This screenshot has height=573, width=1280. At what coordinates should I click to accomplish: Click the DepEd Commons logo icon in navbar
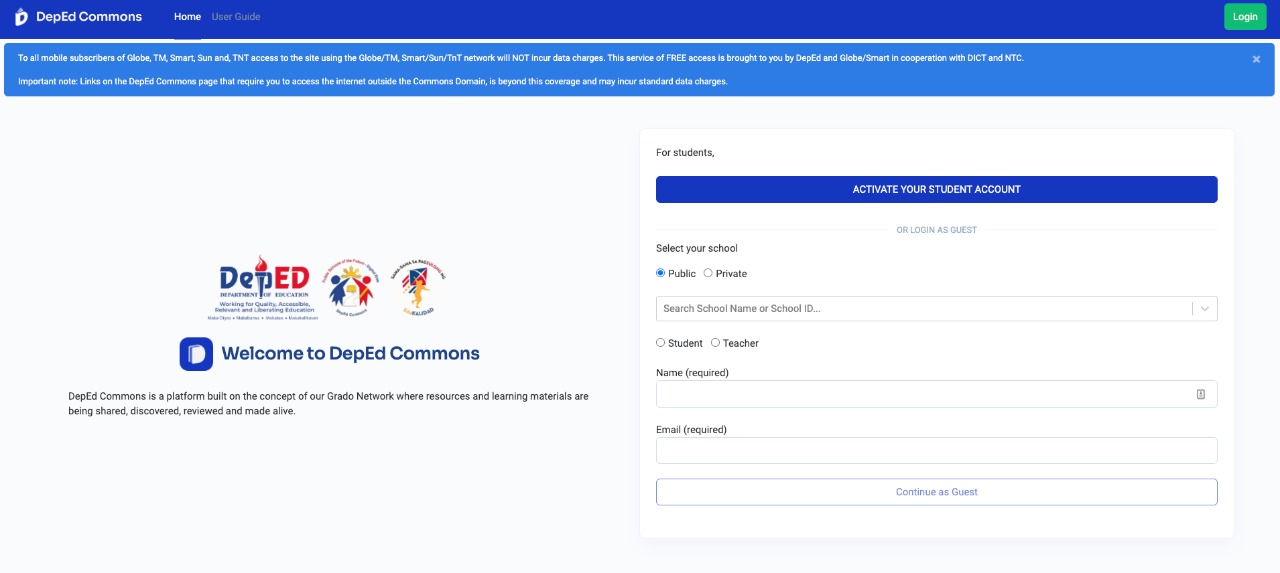[x=21, y=17]
